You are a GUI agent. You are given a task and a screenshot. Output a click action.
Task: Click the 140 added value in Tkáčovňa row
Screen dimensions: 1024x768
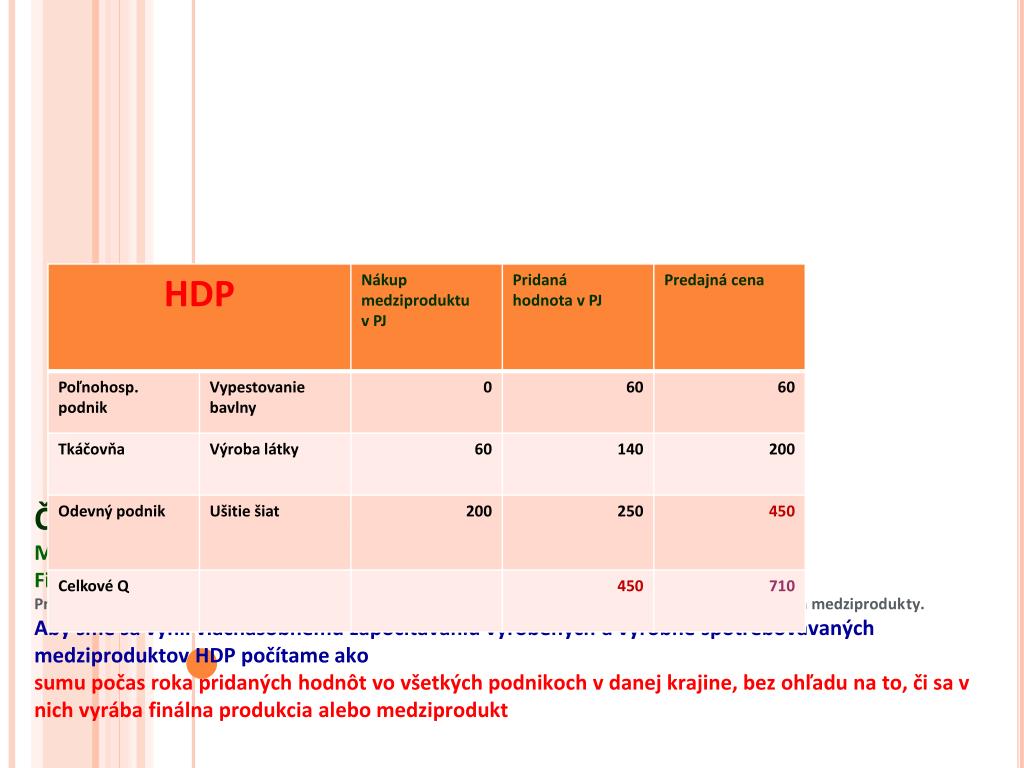(x=630, y=449)
